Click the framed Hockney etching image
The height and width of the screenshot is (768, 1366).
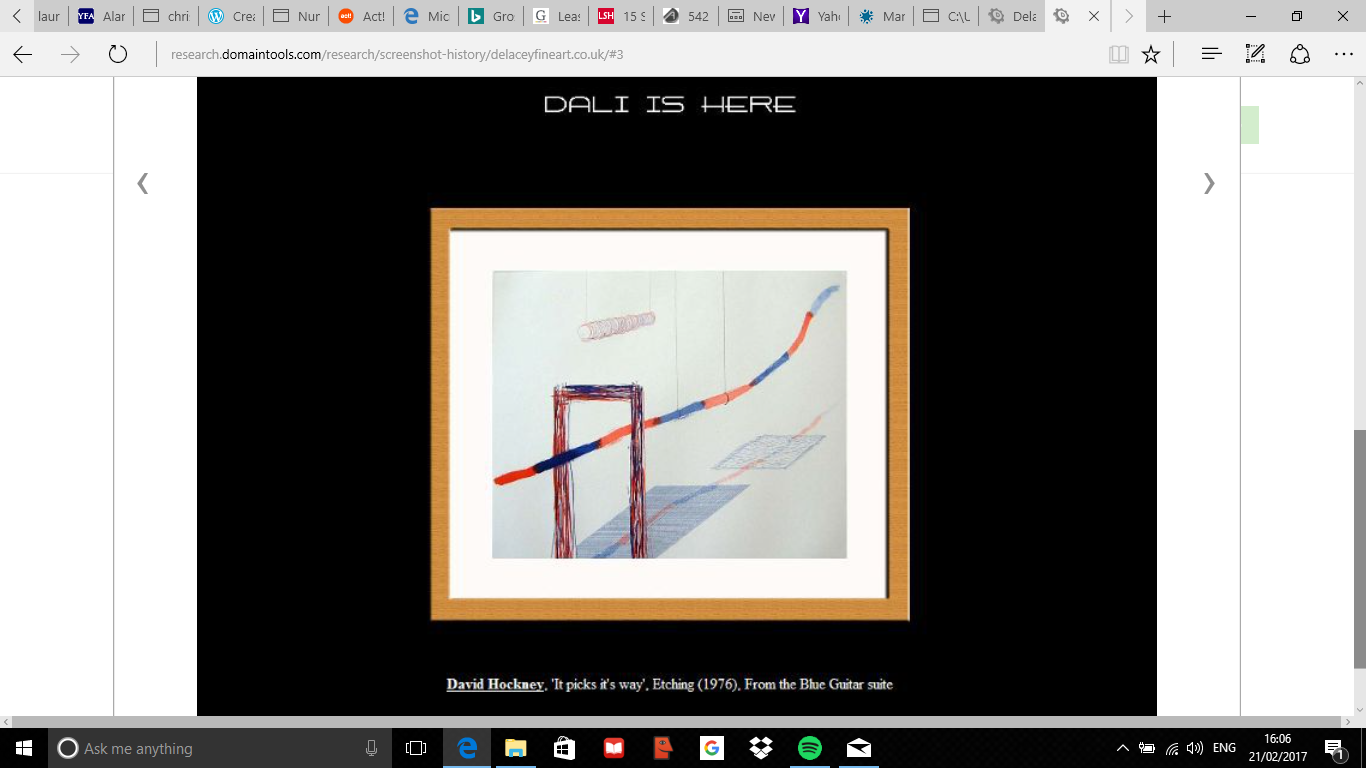(669, 414)
